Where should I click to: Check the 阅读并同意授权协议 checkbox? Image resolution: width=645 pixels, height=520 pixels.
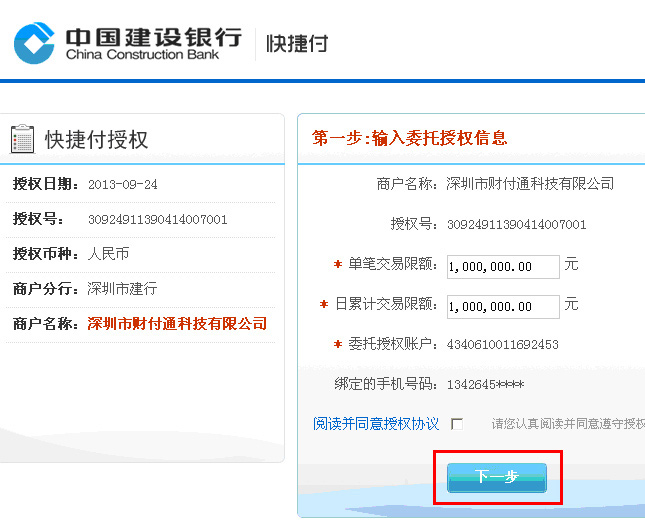457,424
